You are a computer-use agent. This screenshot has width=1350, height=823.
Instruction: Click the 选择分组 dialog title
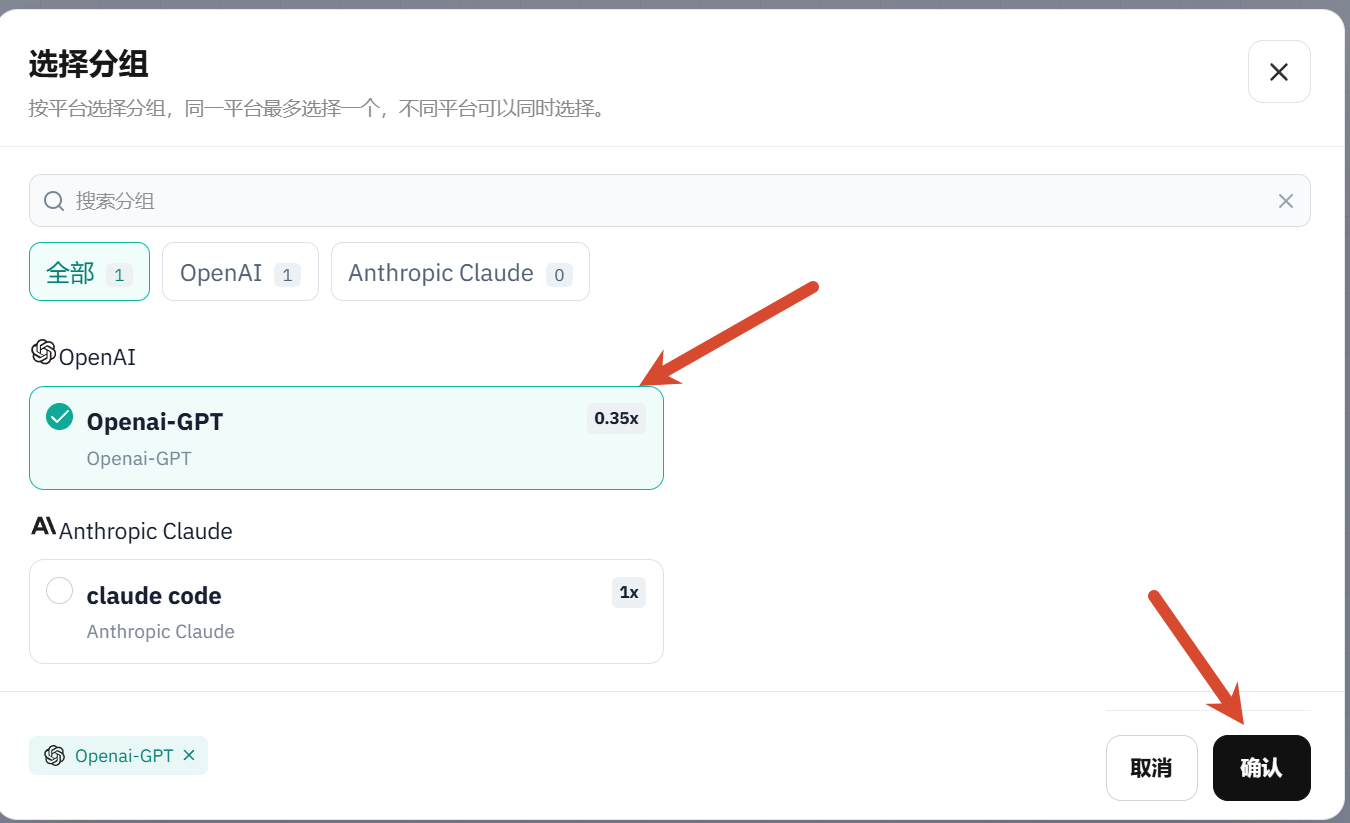(x=89, y=65)
